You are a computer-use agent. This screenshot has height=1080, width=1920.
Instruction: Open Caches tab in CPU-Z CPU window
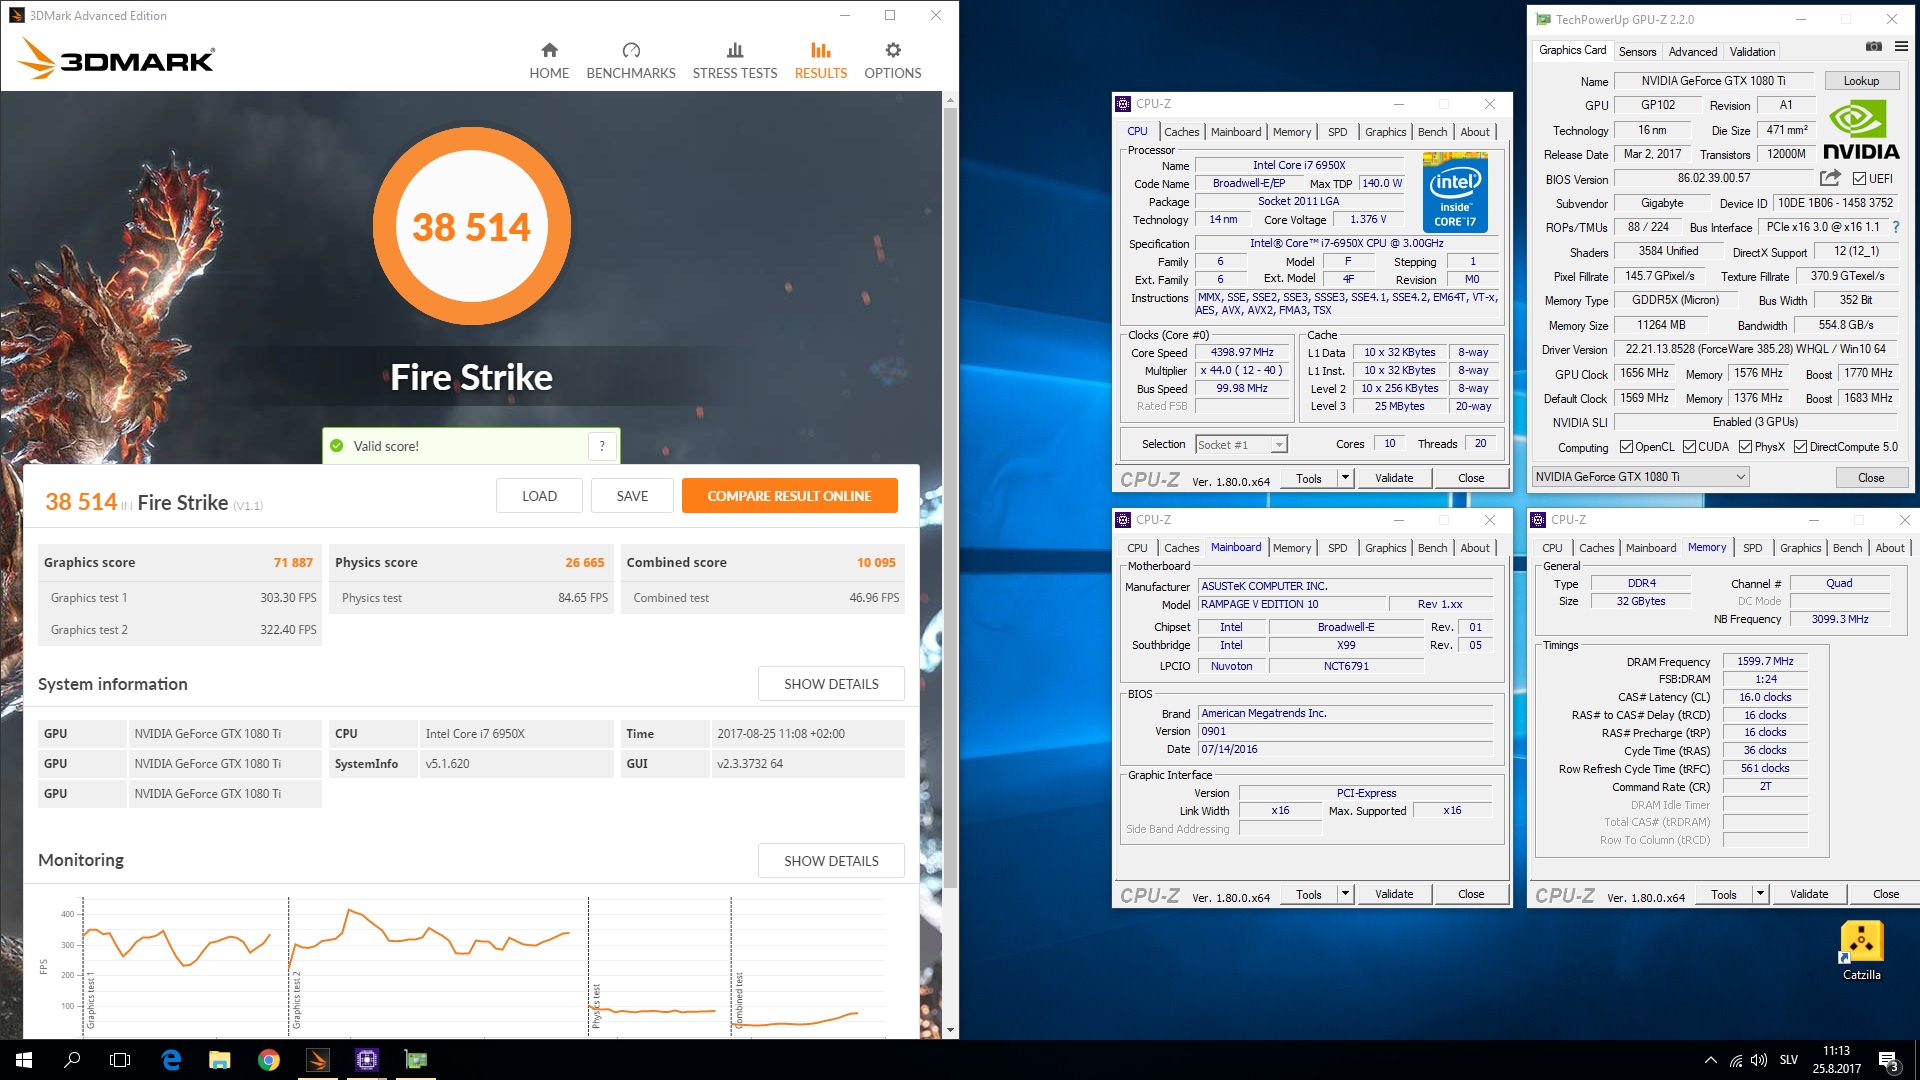pos(1181,132)
